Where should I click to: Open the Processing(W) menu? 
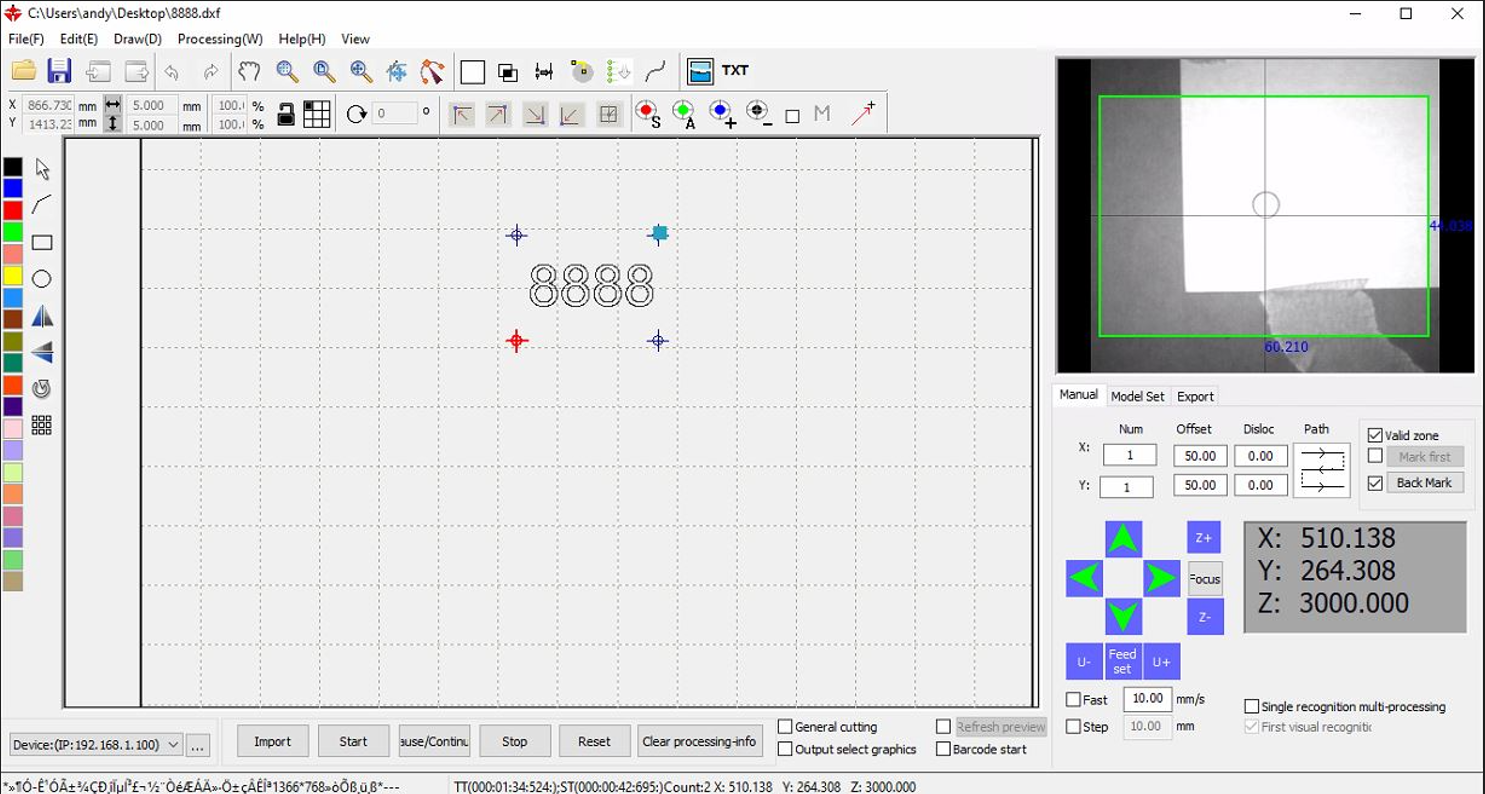pos(220,39)
